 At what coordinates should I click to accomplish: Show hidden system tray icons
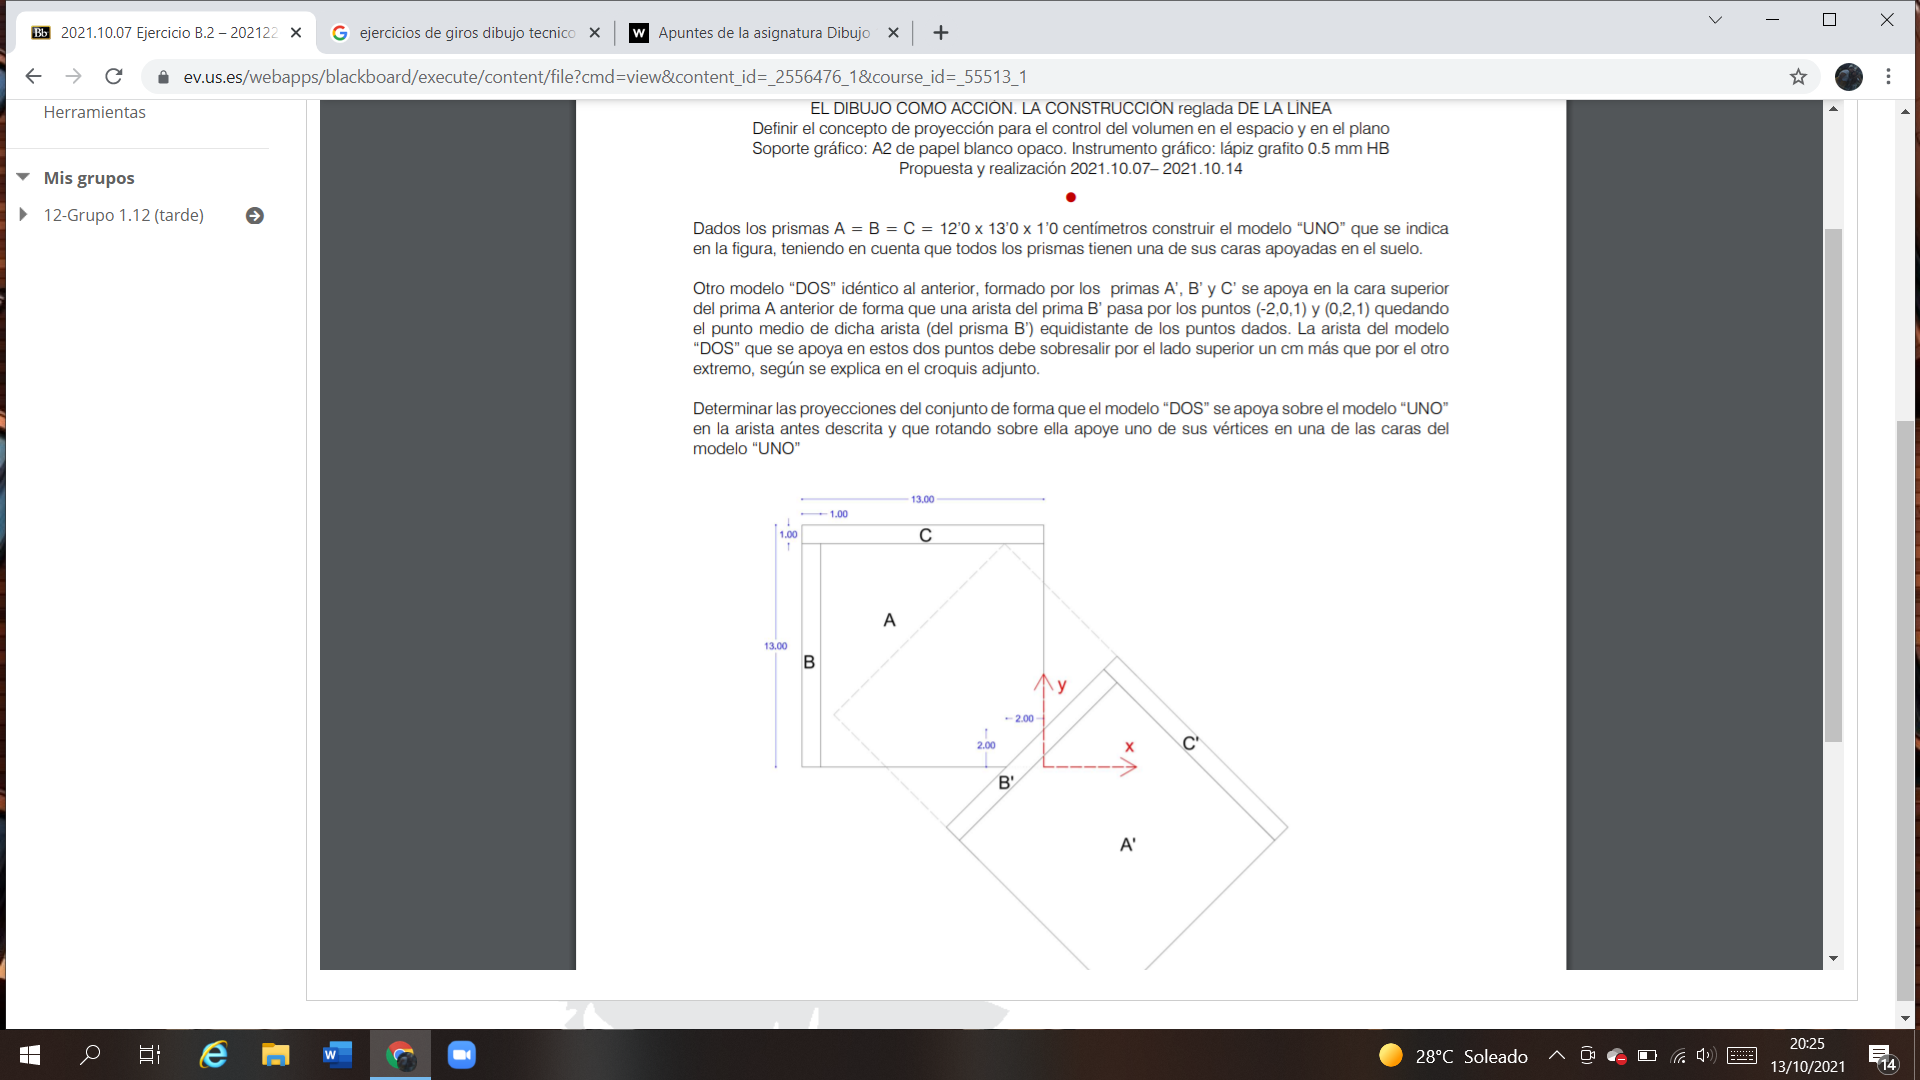(x=1557, y=1055)
